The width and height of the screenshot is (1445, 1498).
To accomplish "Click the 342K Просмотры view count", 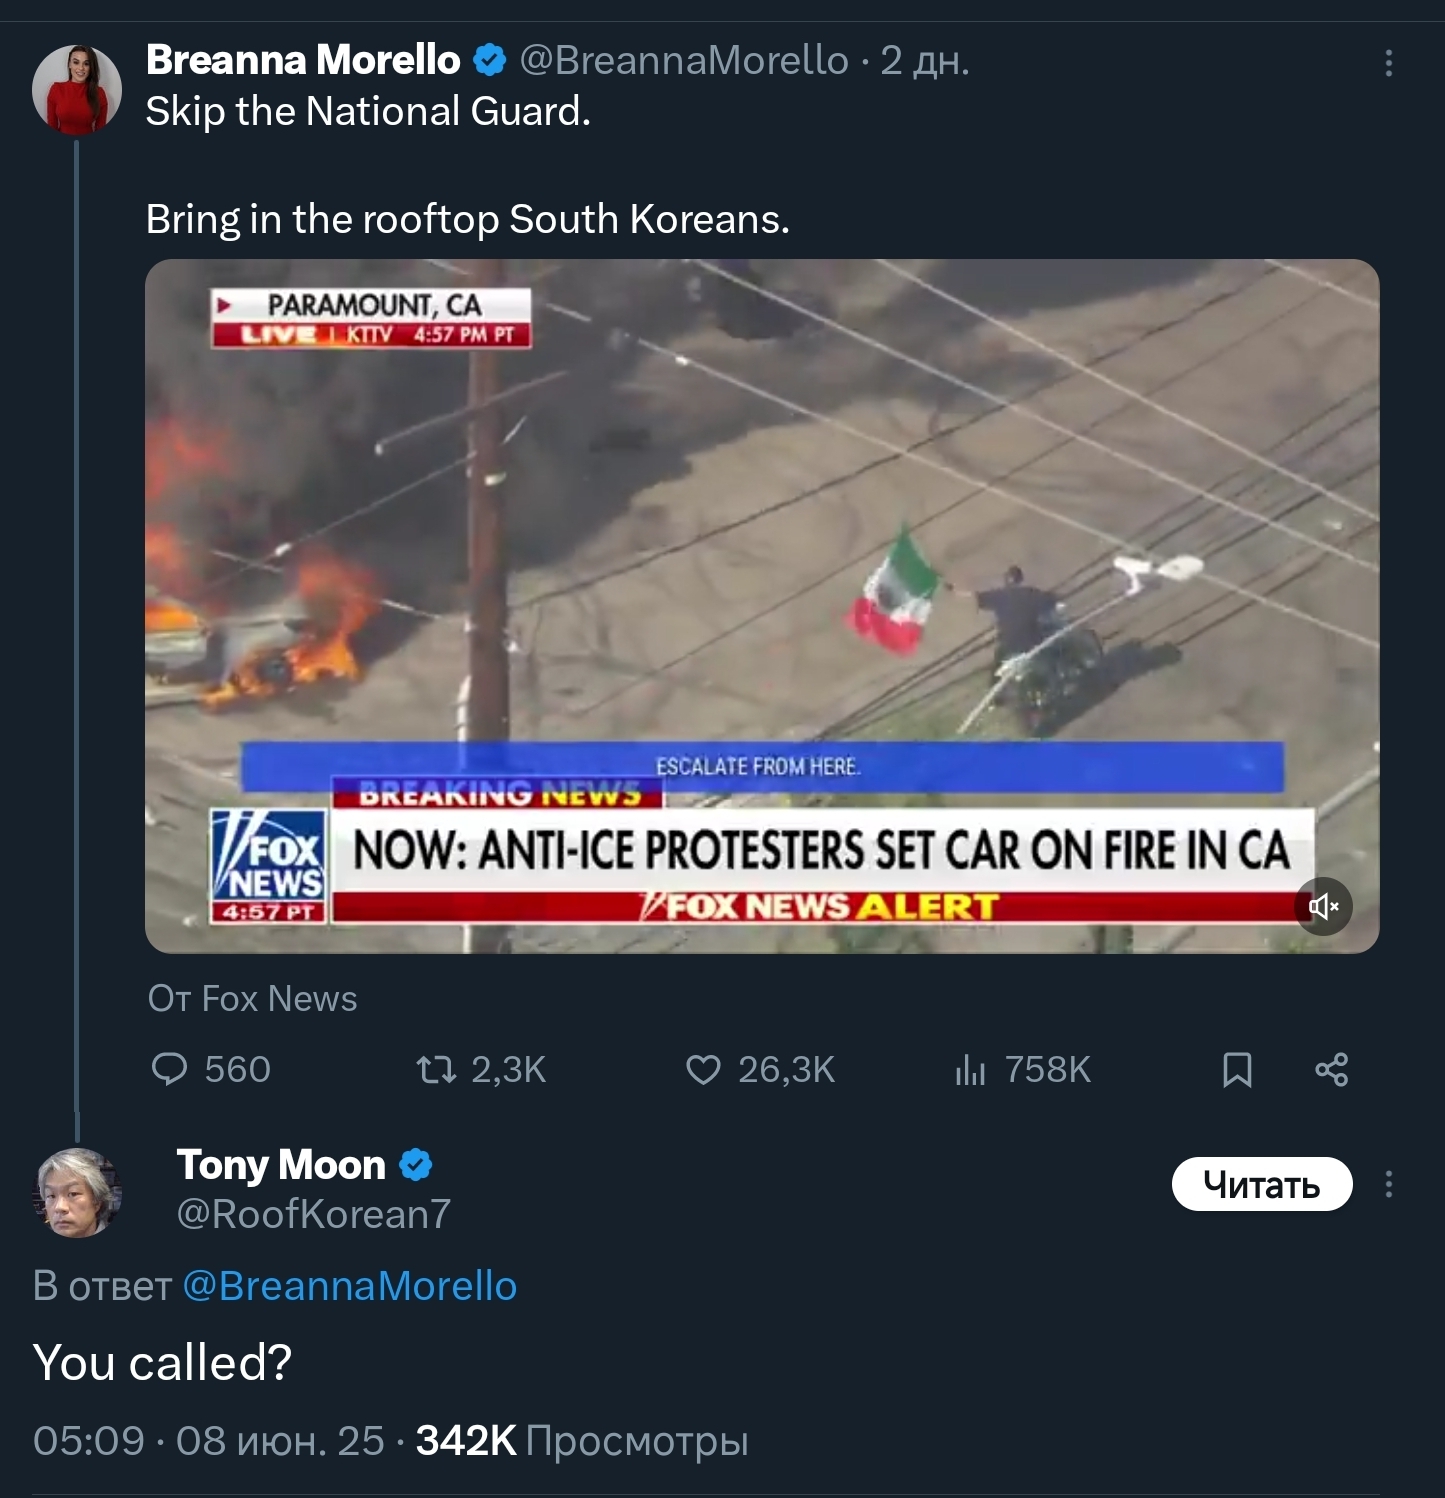I will [x=581, y=1441].
